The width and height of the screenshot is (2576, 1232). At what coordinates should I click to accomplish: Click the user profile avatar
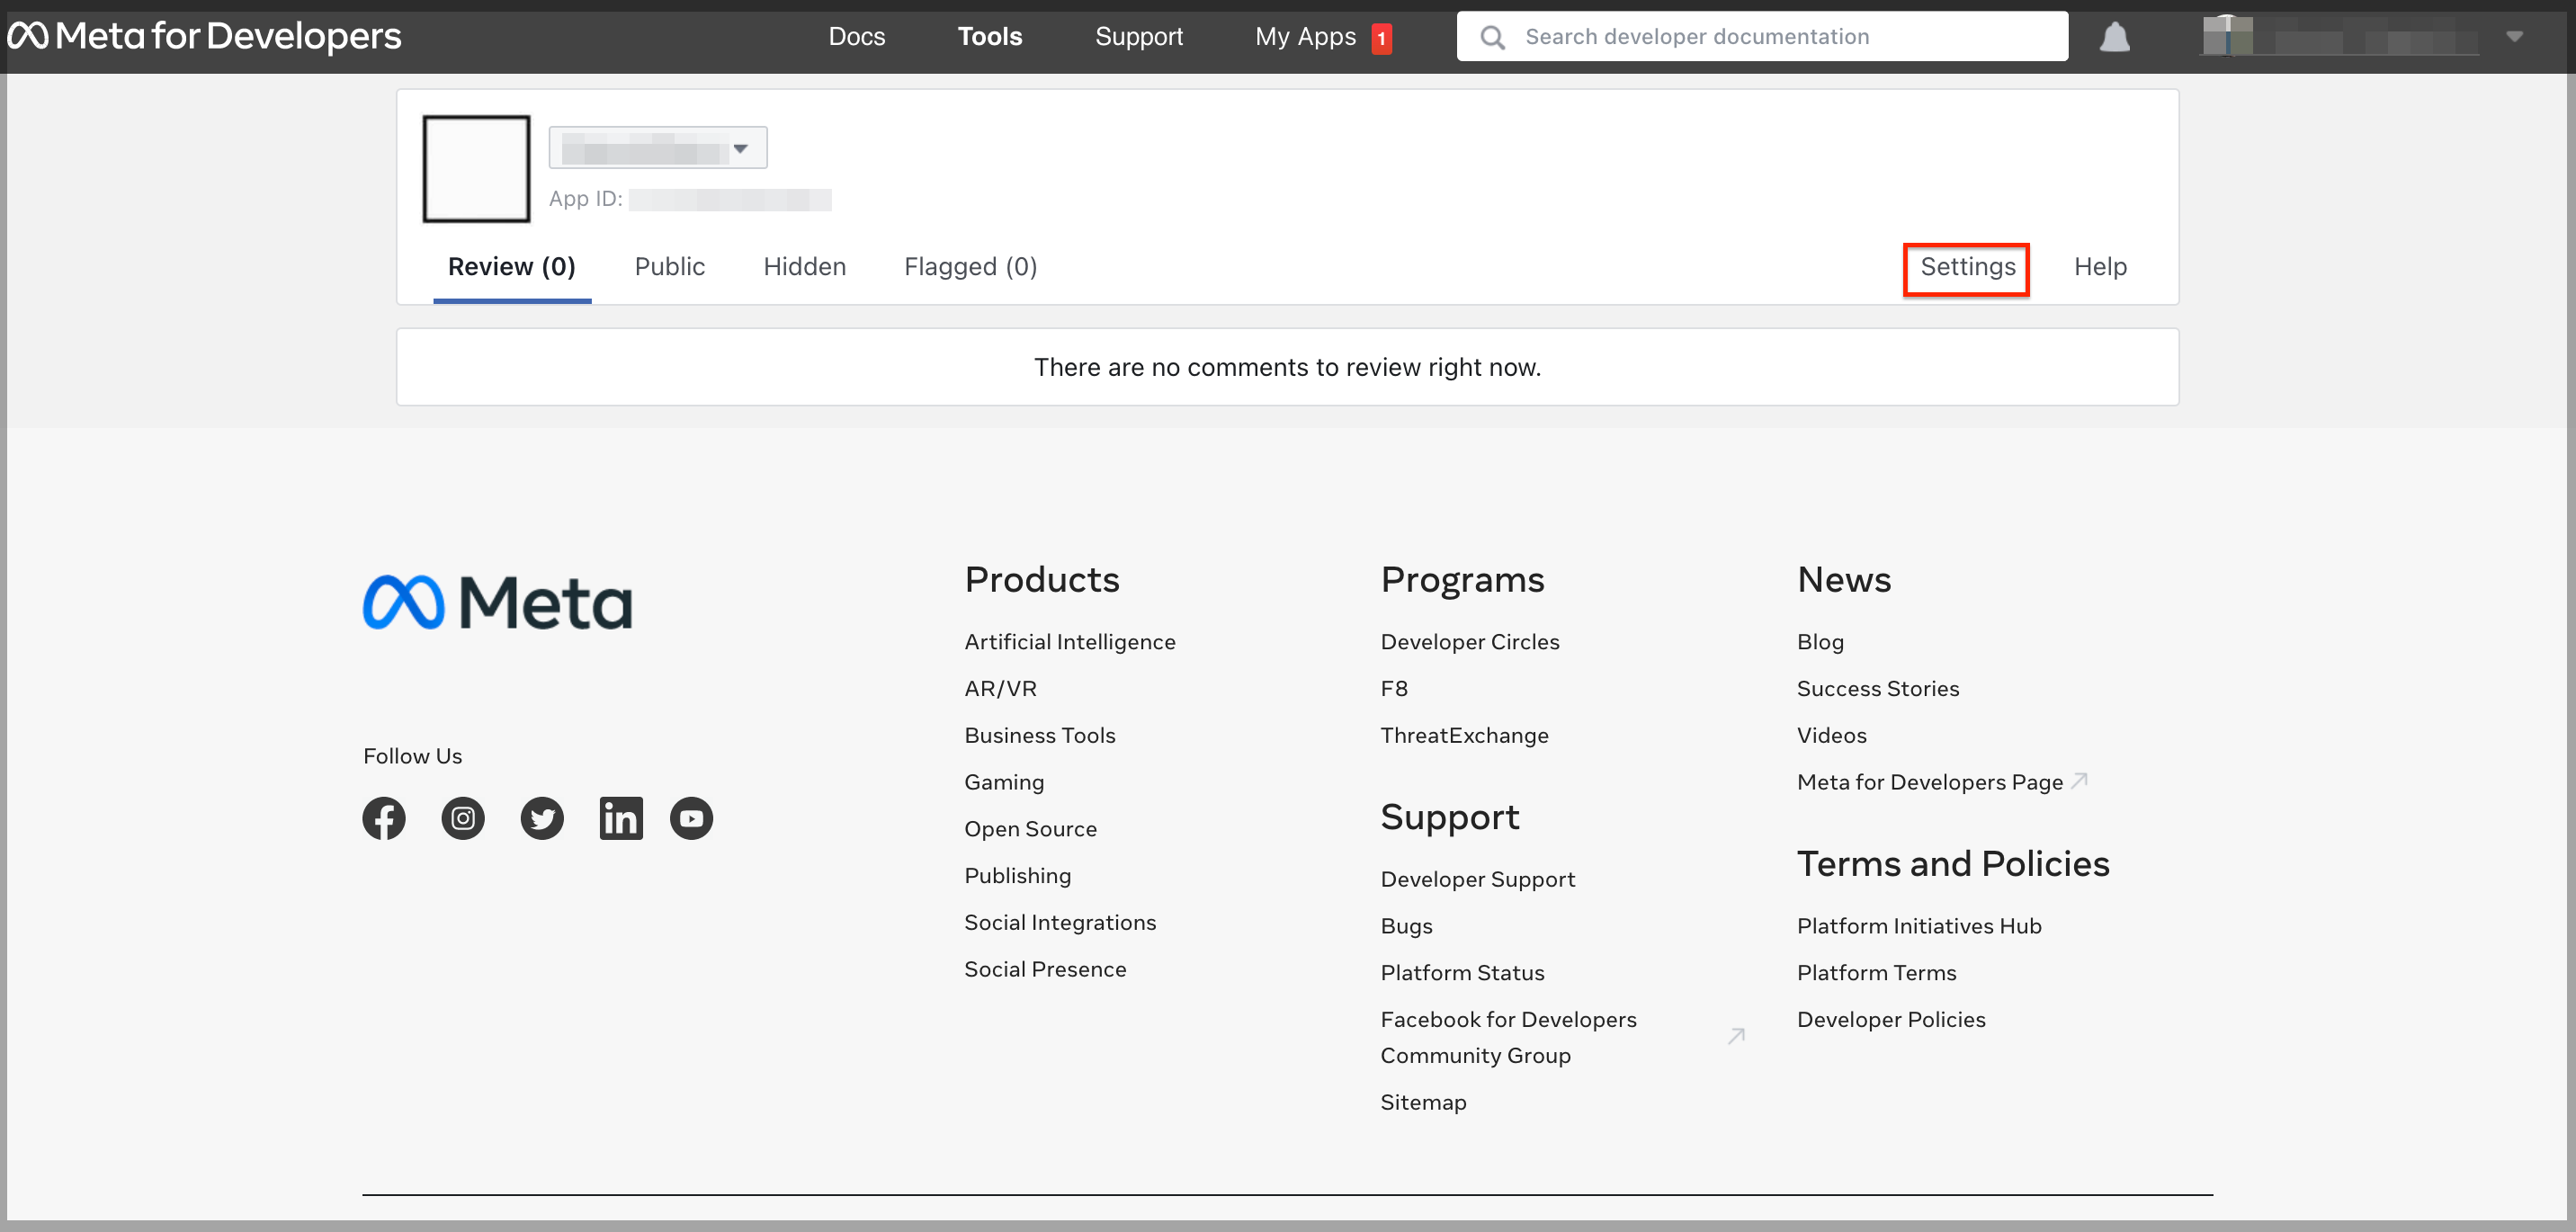[2227, 37]
